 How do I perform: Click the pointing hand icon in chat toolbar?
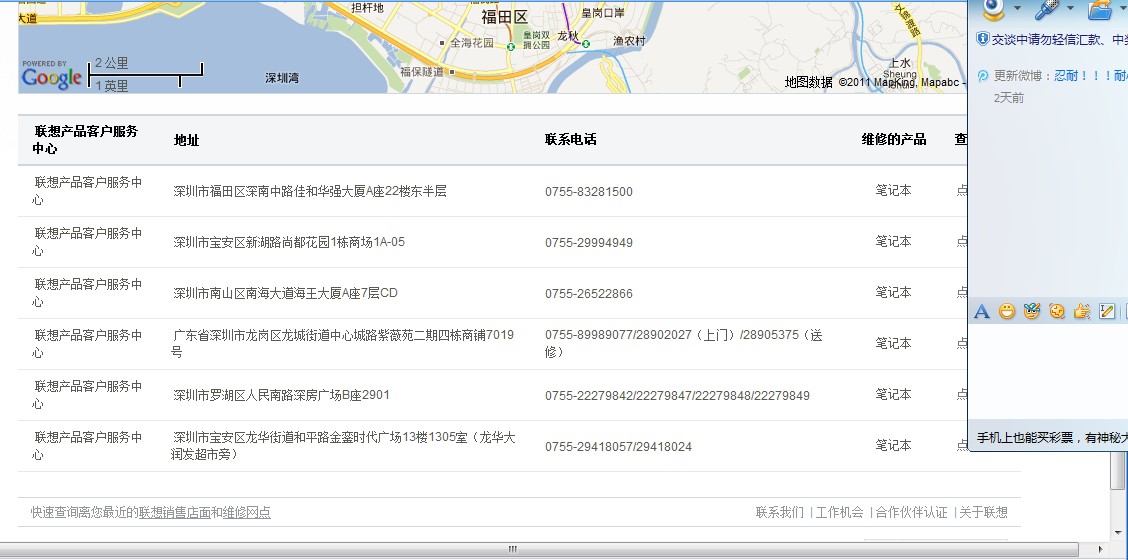point(1082,312)
